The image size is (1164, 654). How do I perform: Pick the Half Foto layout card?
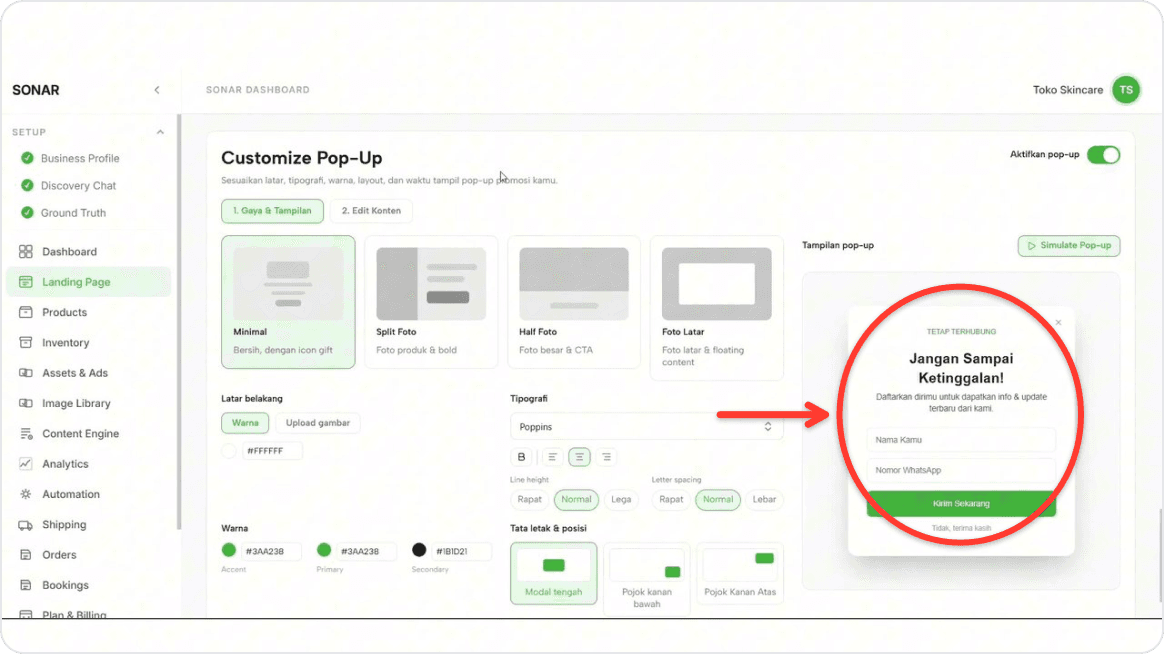point(574,302)
